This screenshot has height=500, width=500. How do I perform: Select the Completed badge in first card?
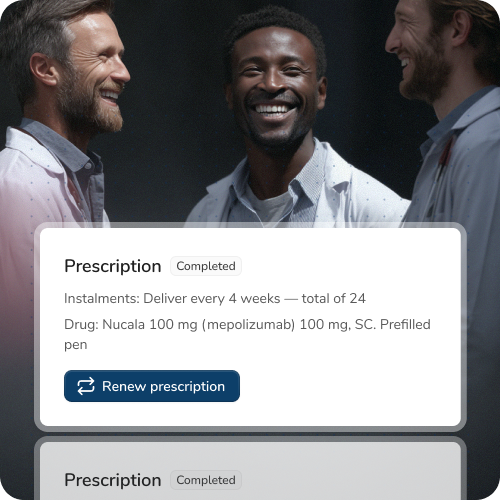(206, 266)
